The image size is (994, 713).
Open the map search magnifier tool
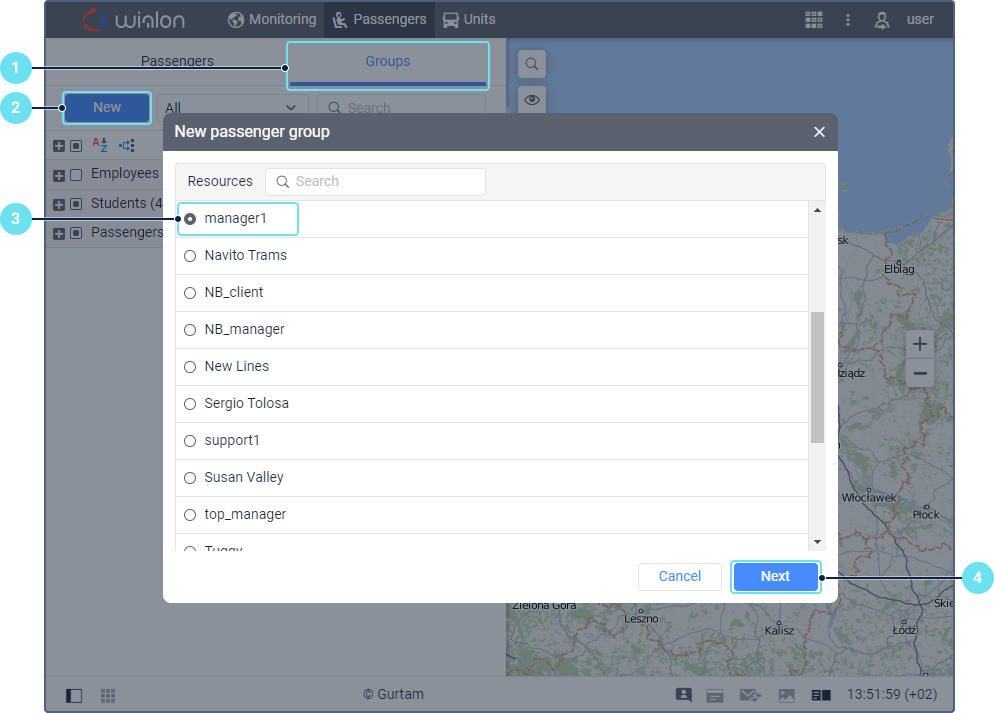pos(532,64)
